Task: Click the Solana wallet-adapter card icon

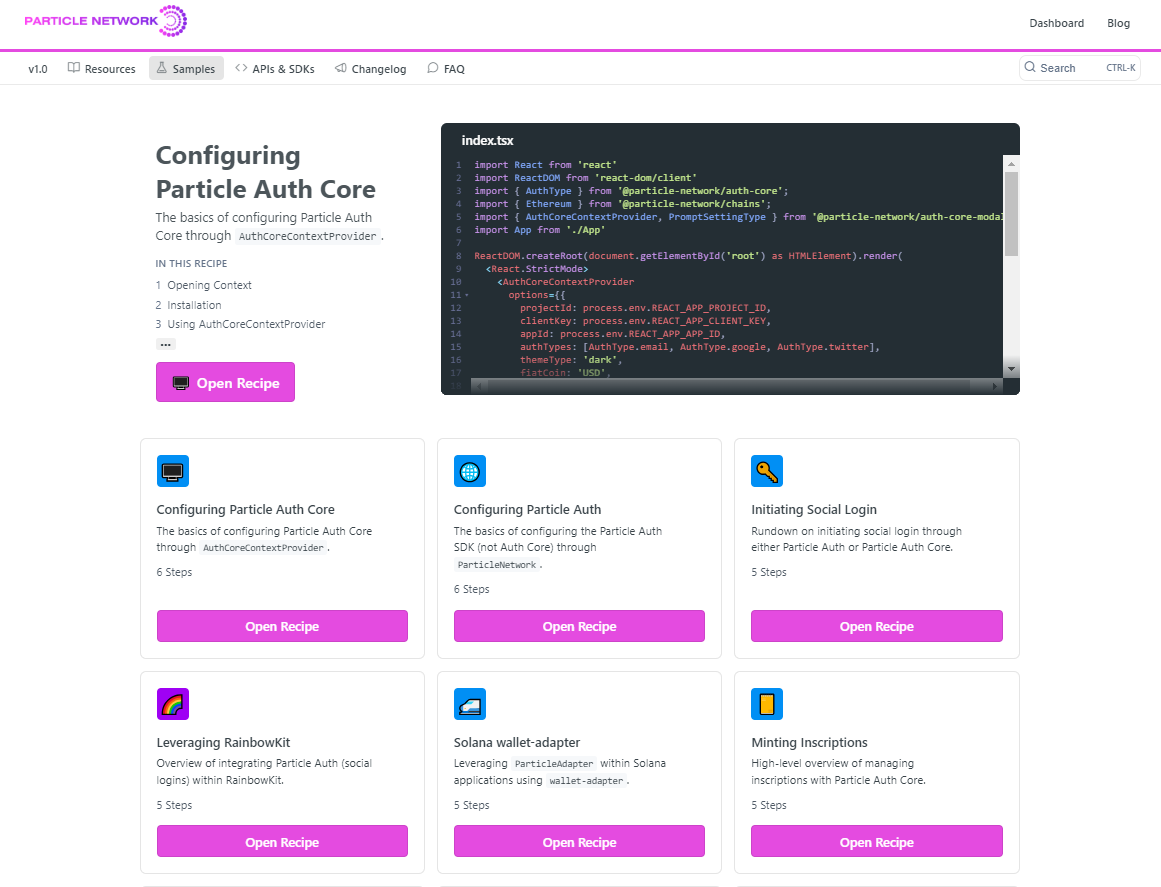Action: point(469,703)
